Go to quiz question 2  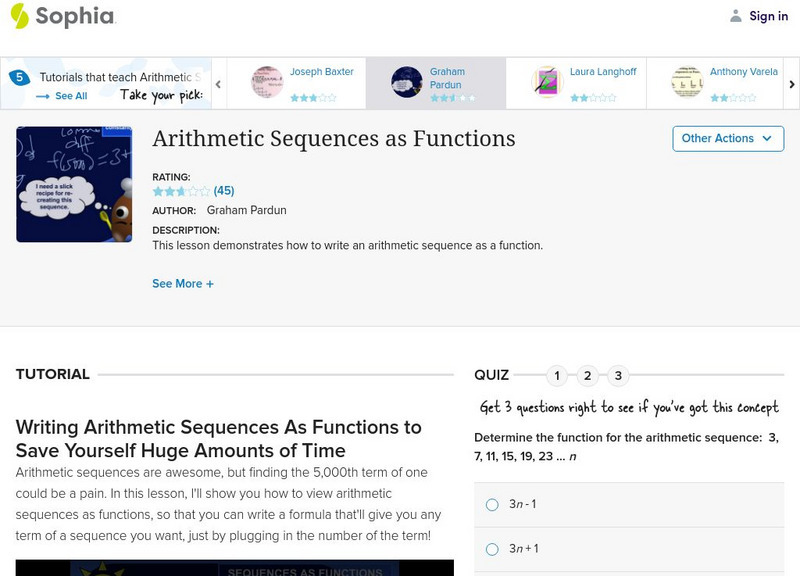tap(588, 376)
